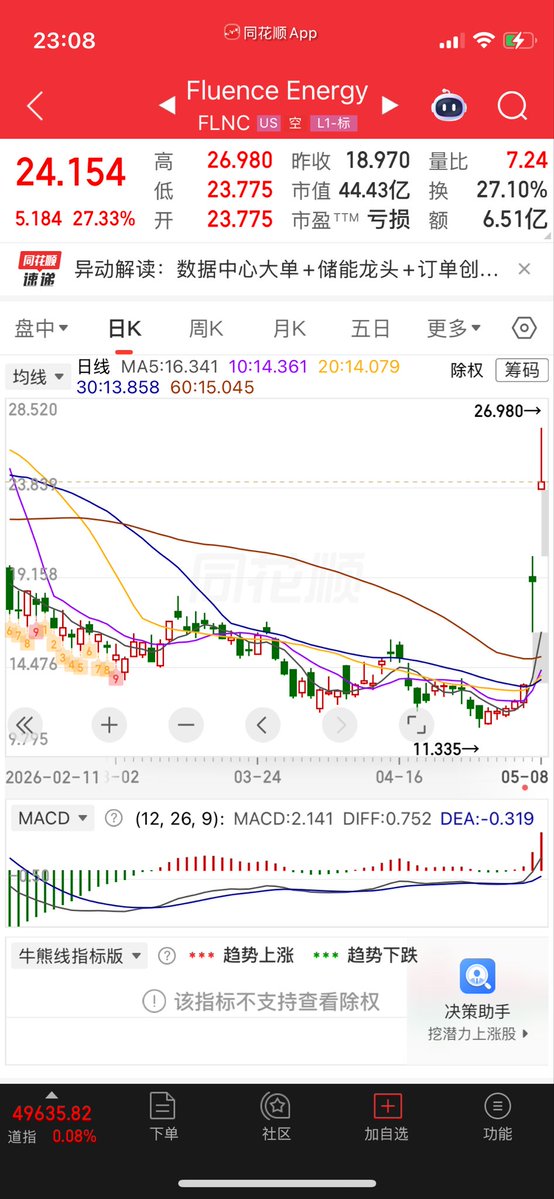Switch to 周K chart tab
This screenshot has width=554, height=1199.
click(206, 329)
